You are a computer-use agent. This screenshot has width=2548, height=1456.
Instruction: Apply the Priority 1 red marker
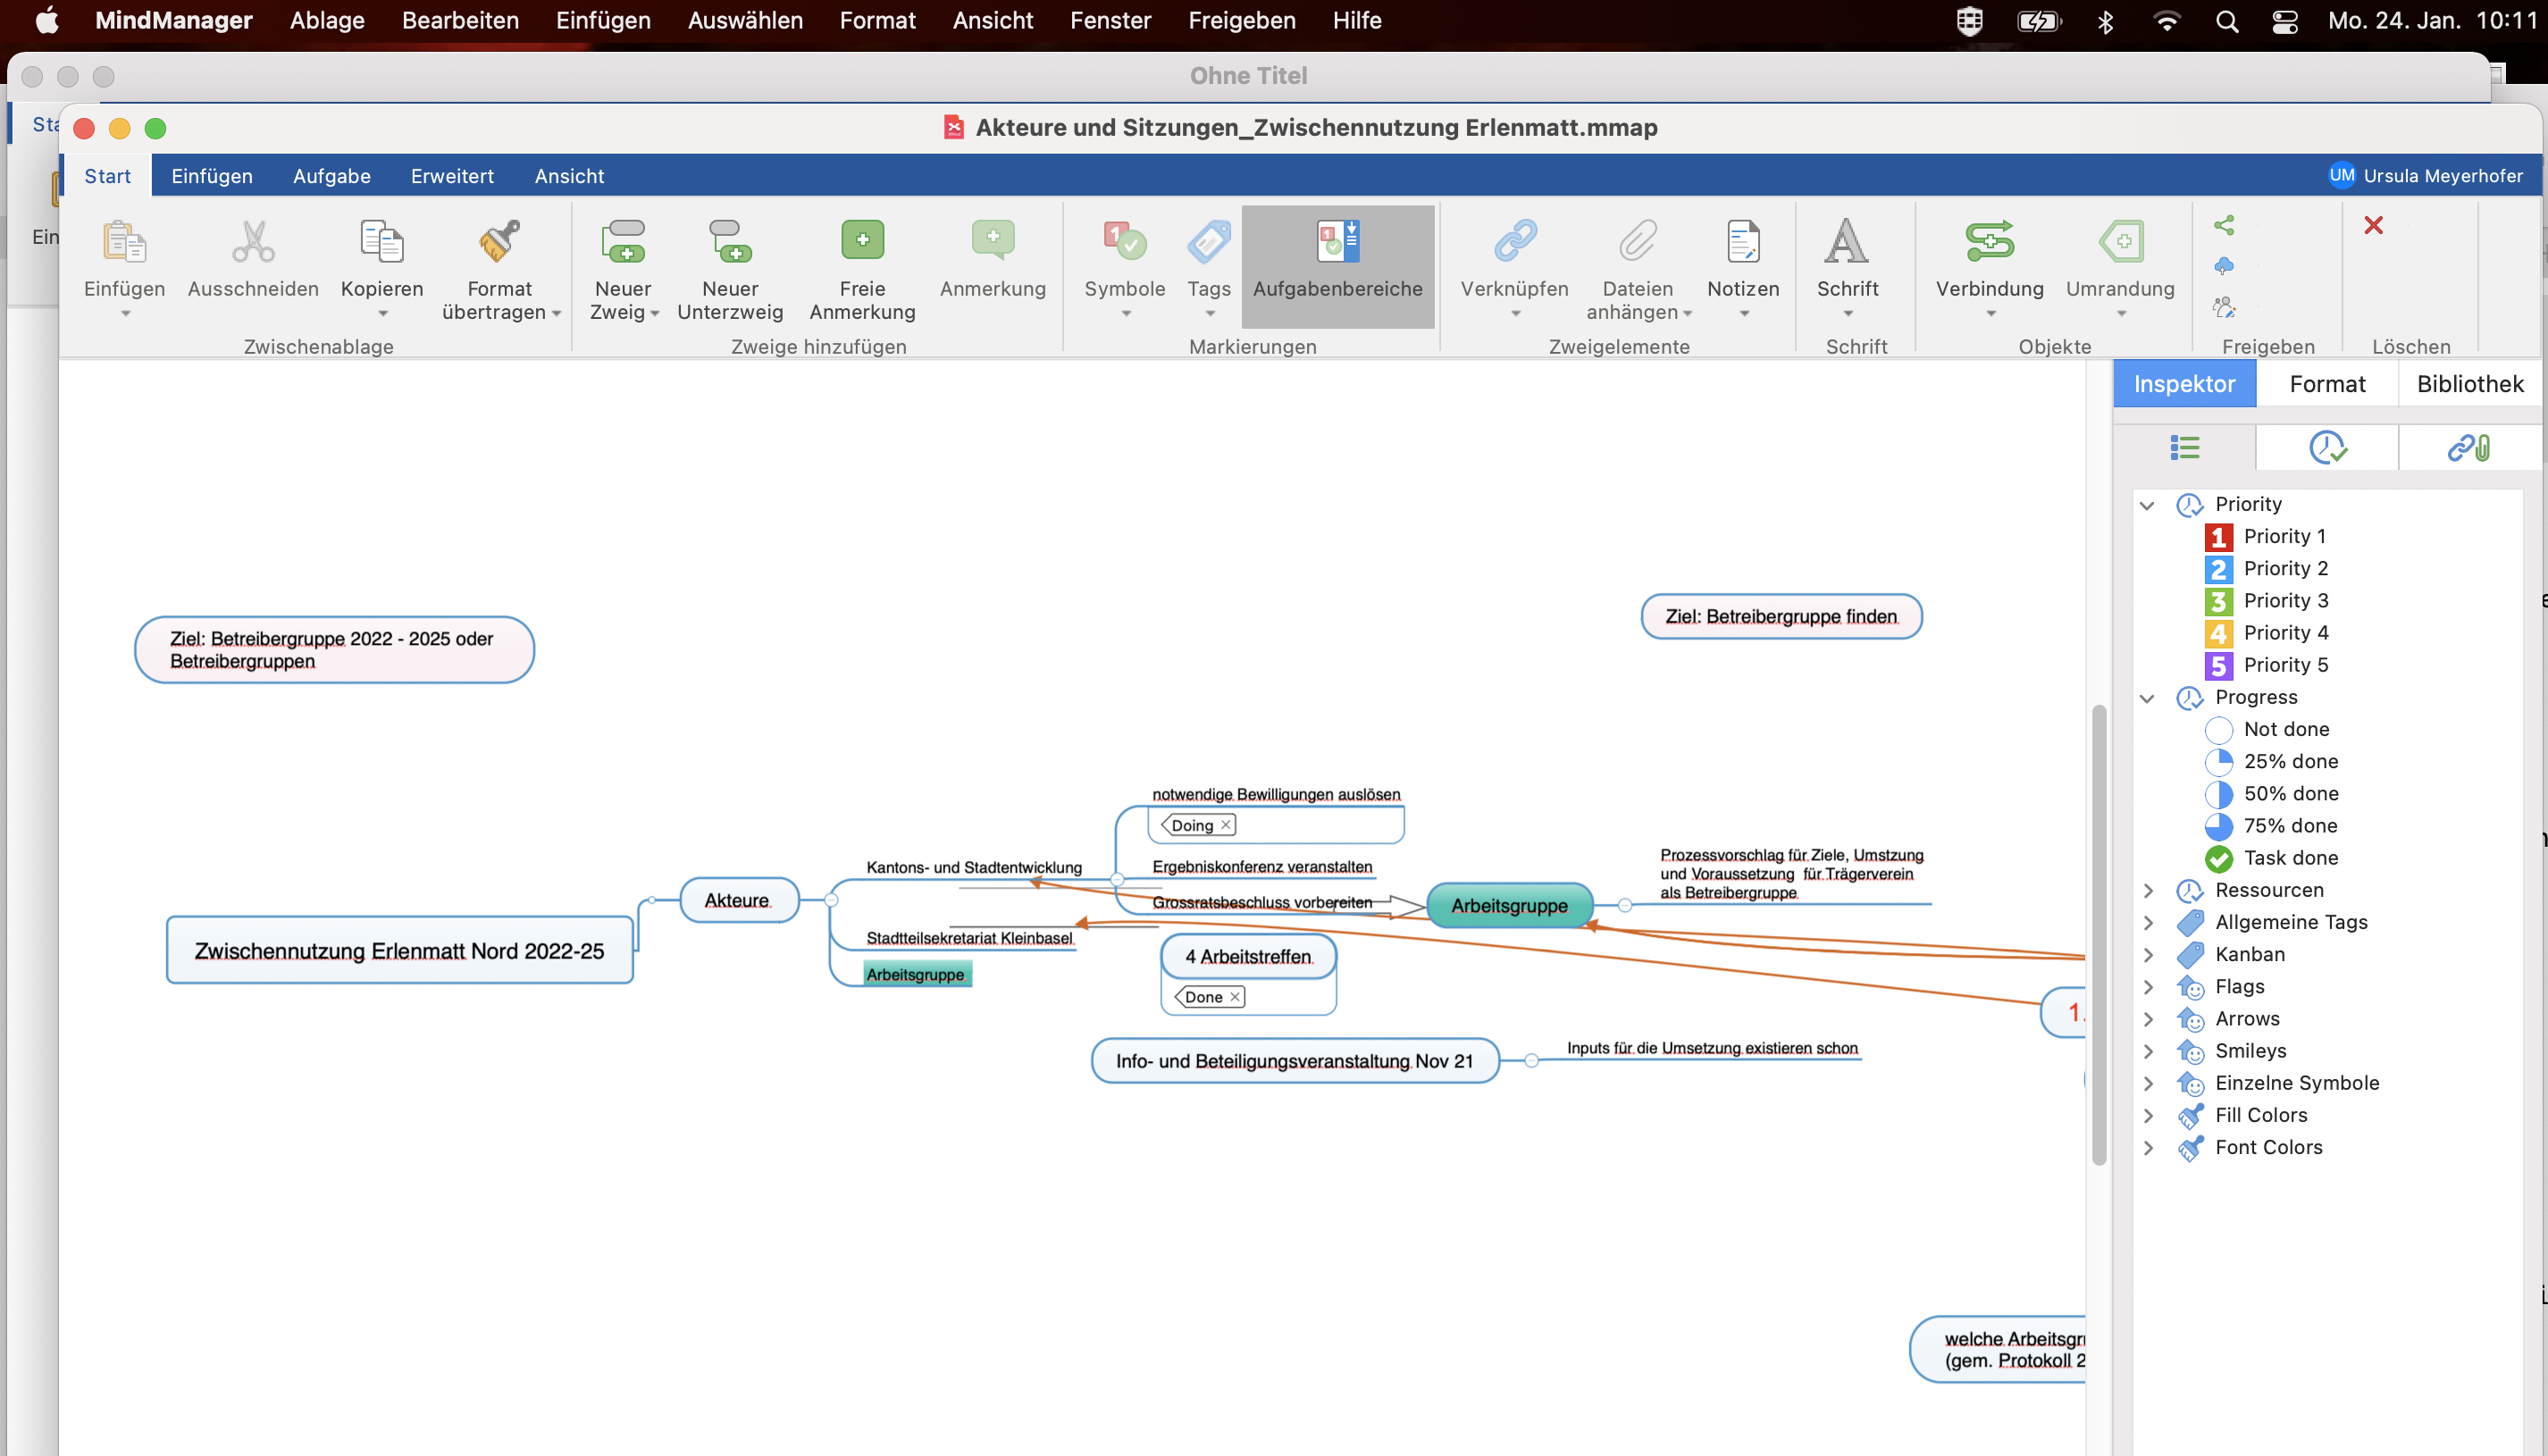tap(2218, 537)
